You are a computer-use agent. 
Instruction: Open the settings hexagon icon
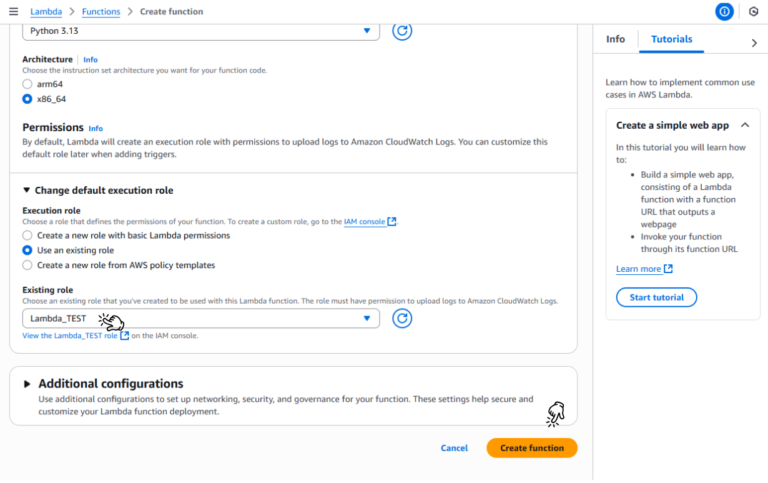(752, 11)
